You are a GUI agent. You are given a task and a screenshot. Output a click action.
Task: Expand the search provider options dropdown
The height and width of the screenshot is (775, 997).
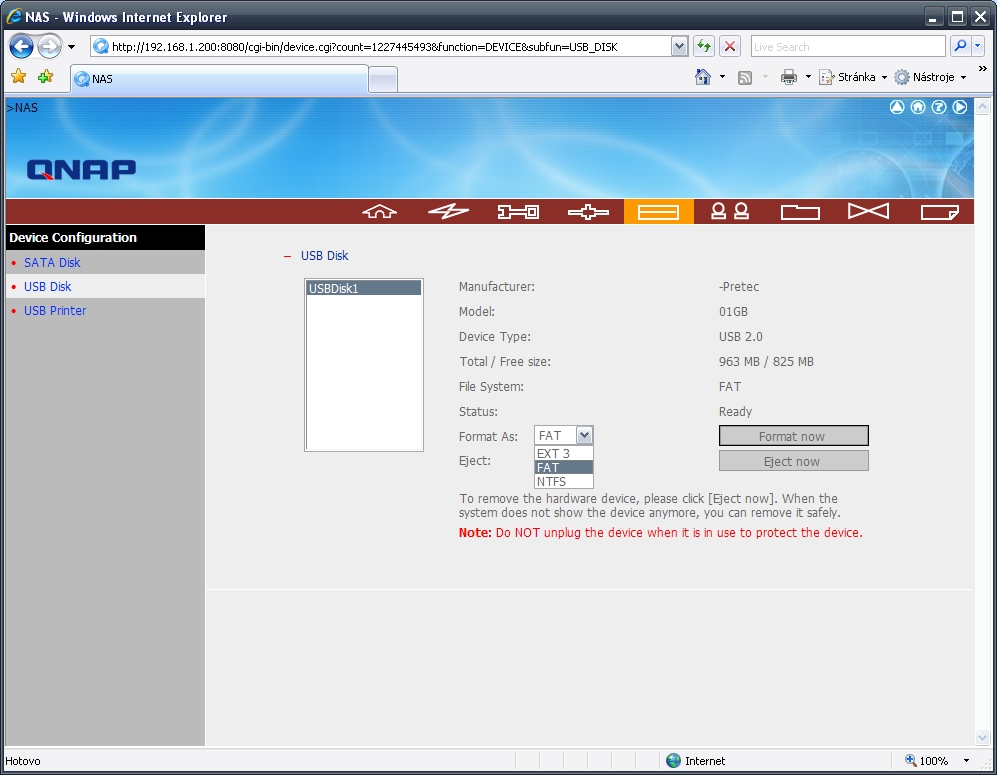coord(978,46)
